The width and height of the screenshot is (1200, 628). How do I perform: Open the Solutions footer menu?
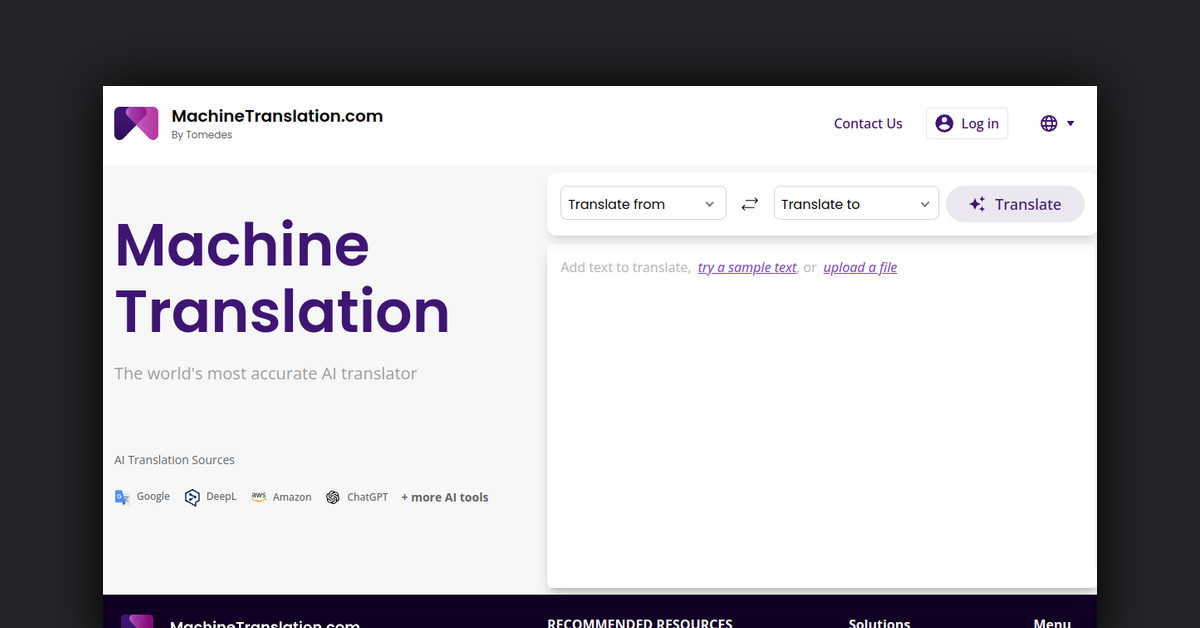(879, 622)
